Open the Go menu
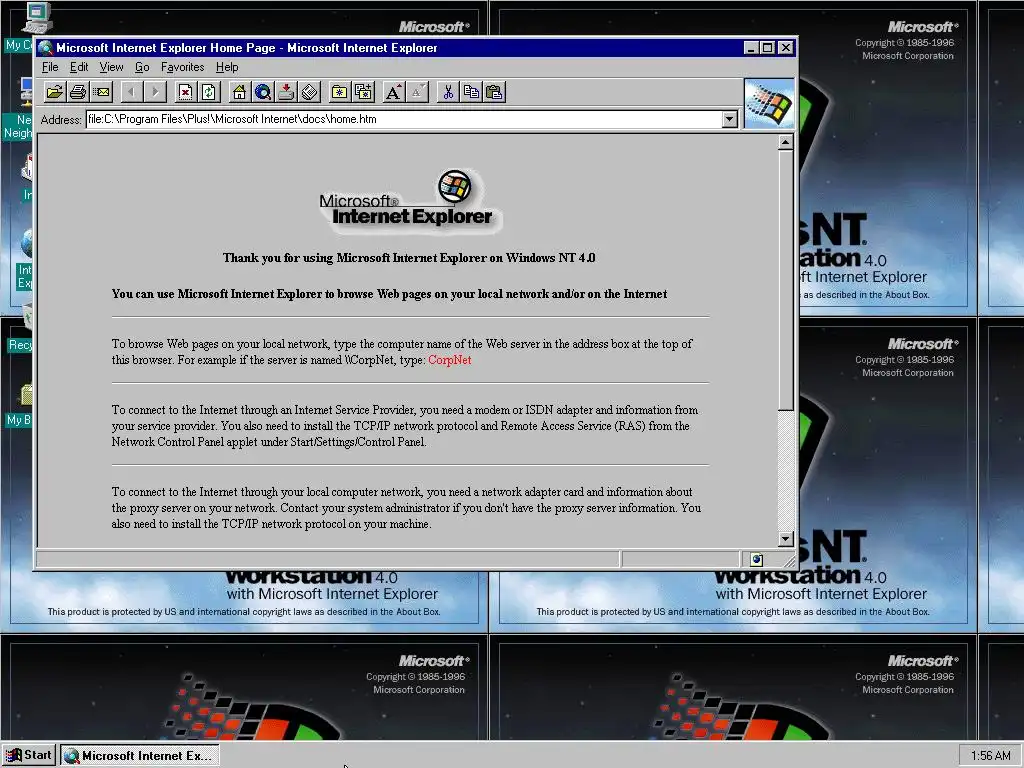Screen dimensions: 1024x768 tap(142, 67)
